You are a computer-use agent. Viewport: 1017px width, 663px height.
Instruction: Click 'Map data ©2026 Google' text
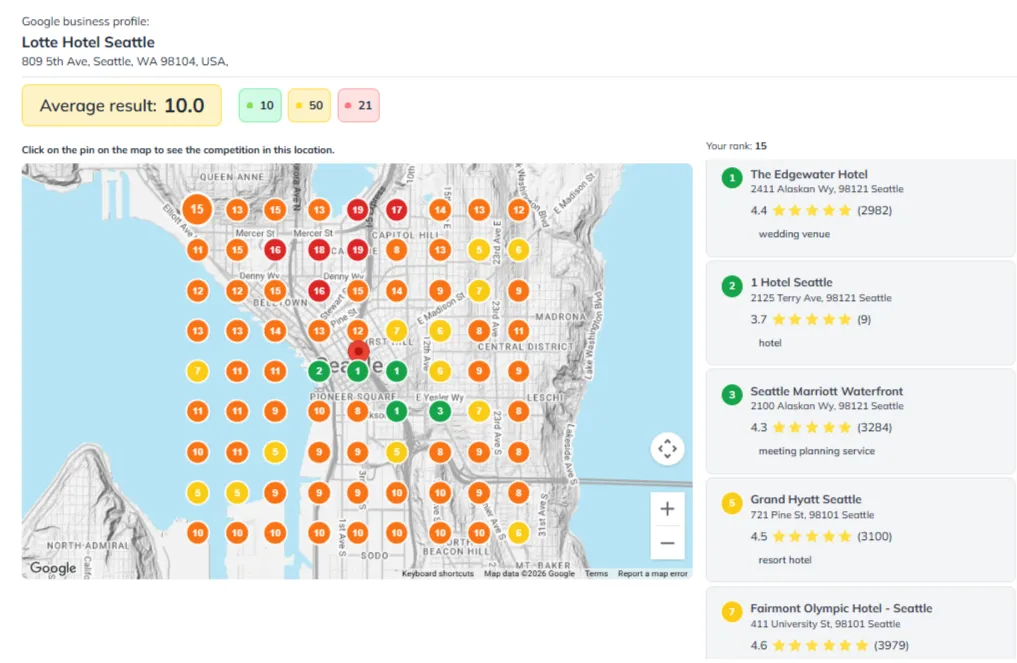pos(529,573)
